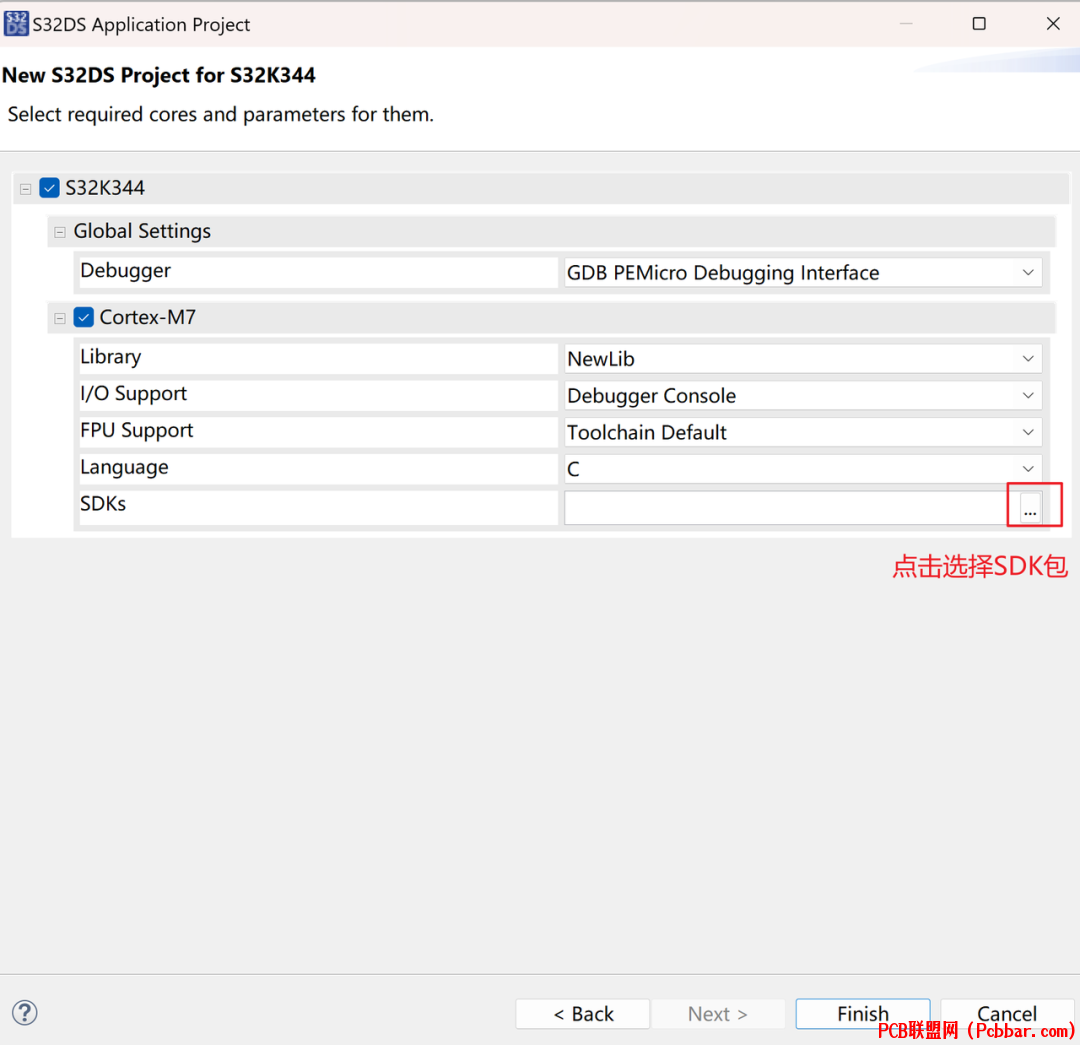1080x1045 pixels.
Task: Go back with the Back button
Action: (583, 1014)
